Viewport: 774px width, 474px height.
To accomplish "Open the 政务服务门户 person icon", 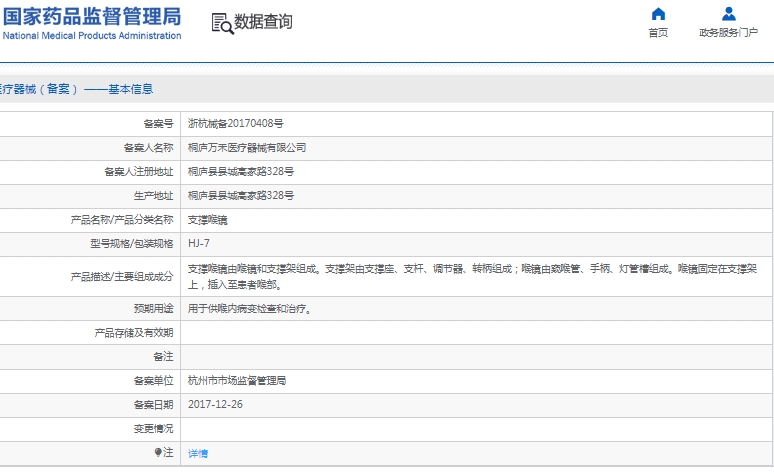I will (x=729, y=14).
